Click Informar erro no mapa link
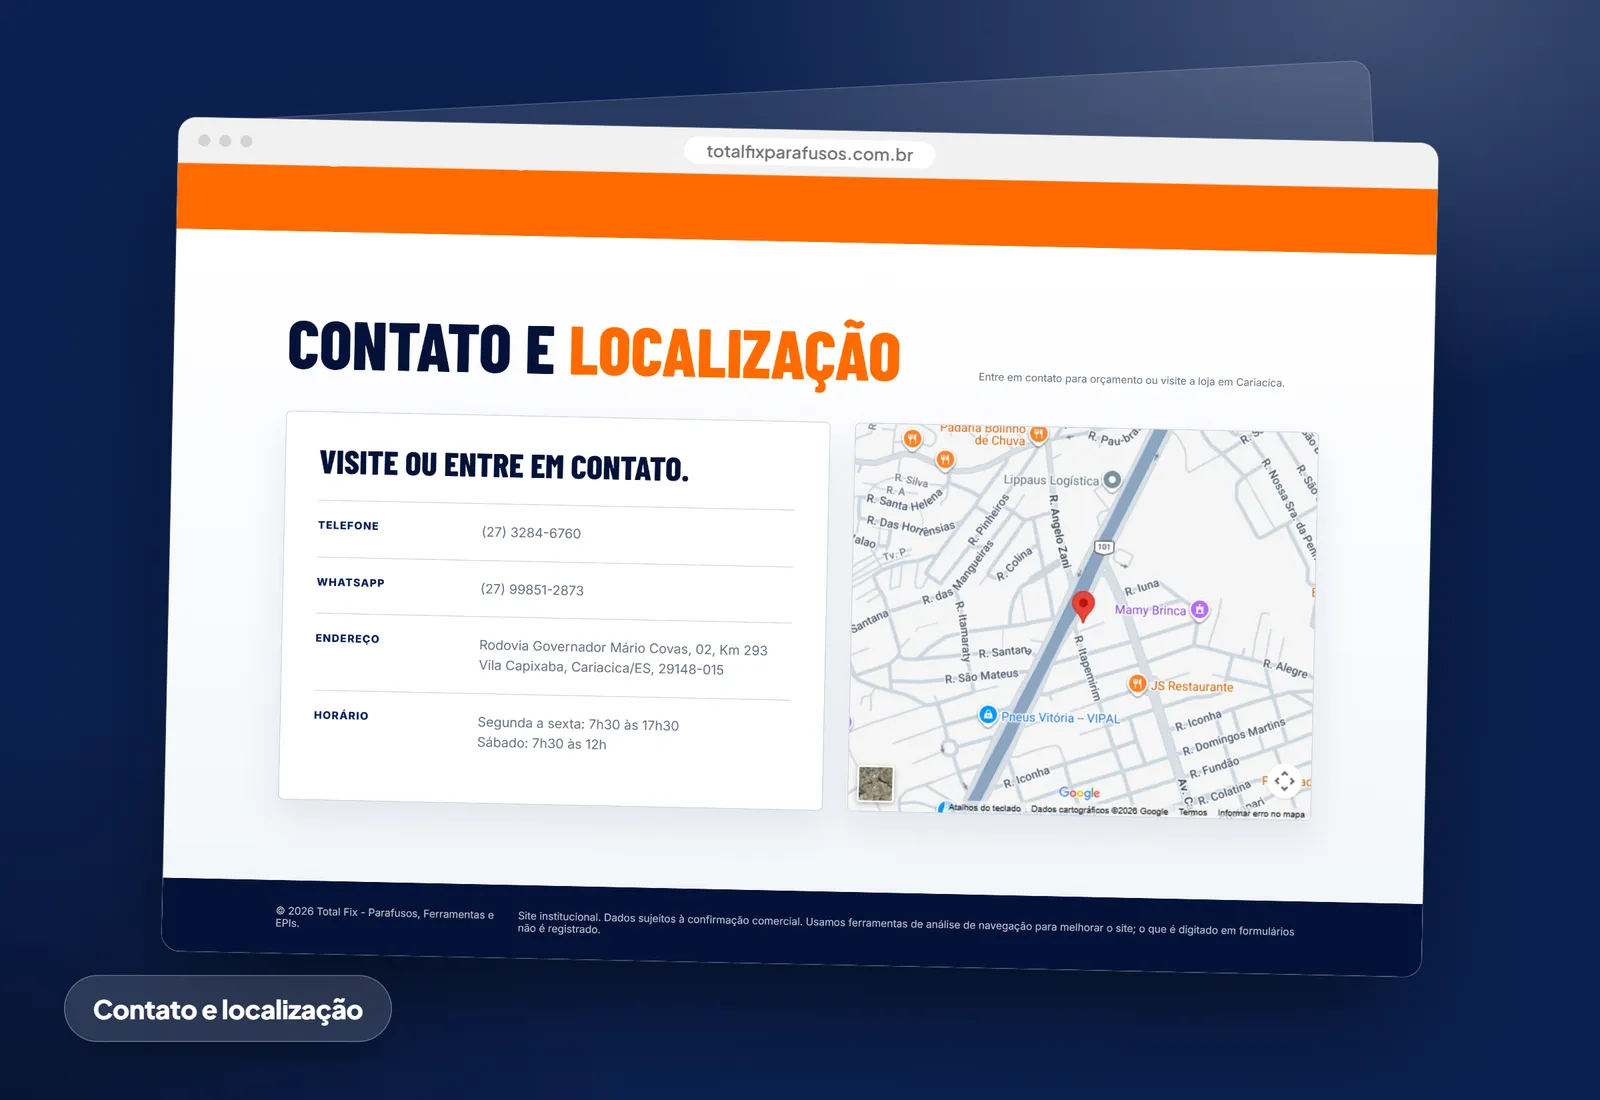This screenshot has width=1600, height=1100. (1261, 814)
